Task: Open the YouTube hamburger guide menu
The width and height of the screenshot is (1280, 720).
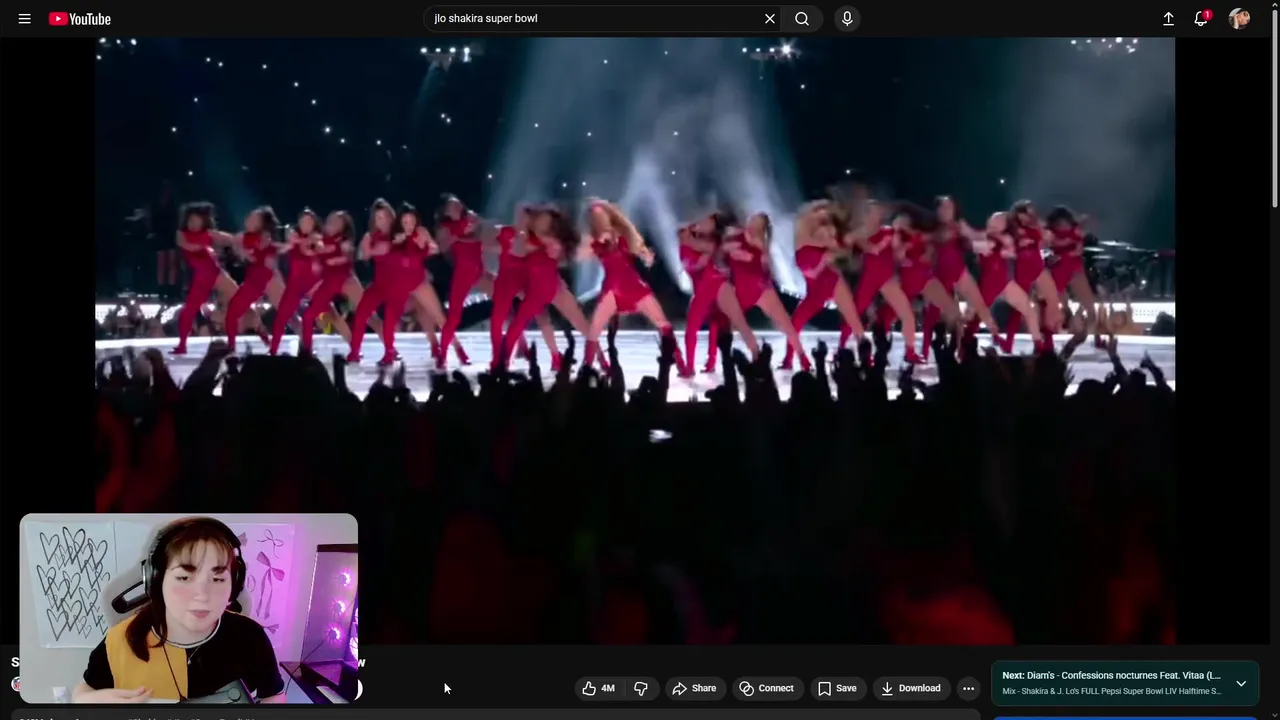Action: pyautogui.click(x=24, y=19)
